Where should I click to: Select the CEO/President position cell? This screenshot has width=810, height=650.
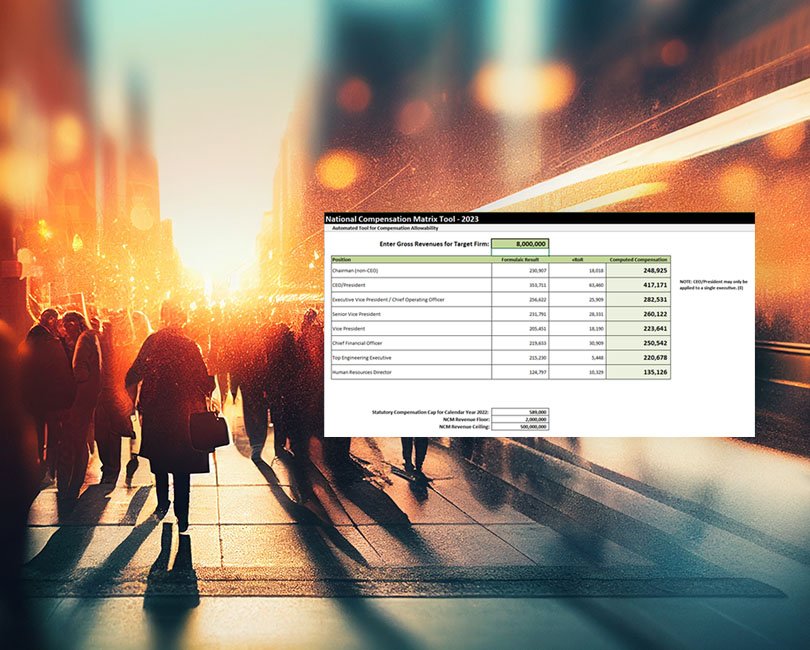click(x=411, y=285)
